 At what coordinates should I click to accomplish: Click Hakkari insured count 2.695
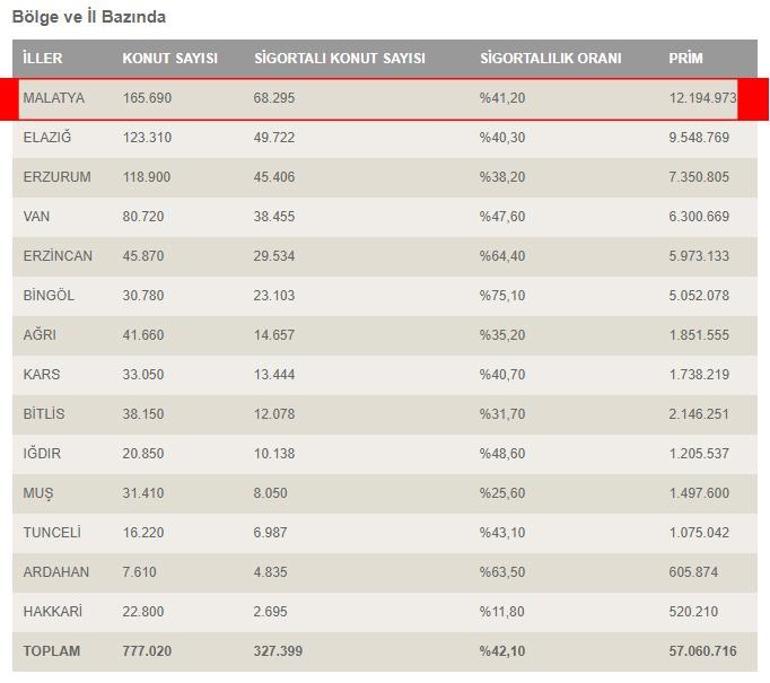[x=270, y=611]
